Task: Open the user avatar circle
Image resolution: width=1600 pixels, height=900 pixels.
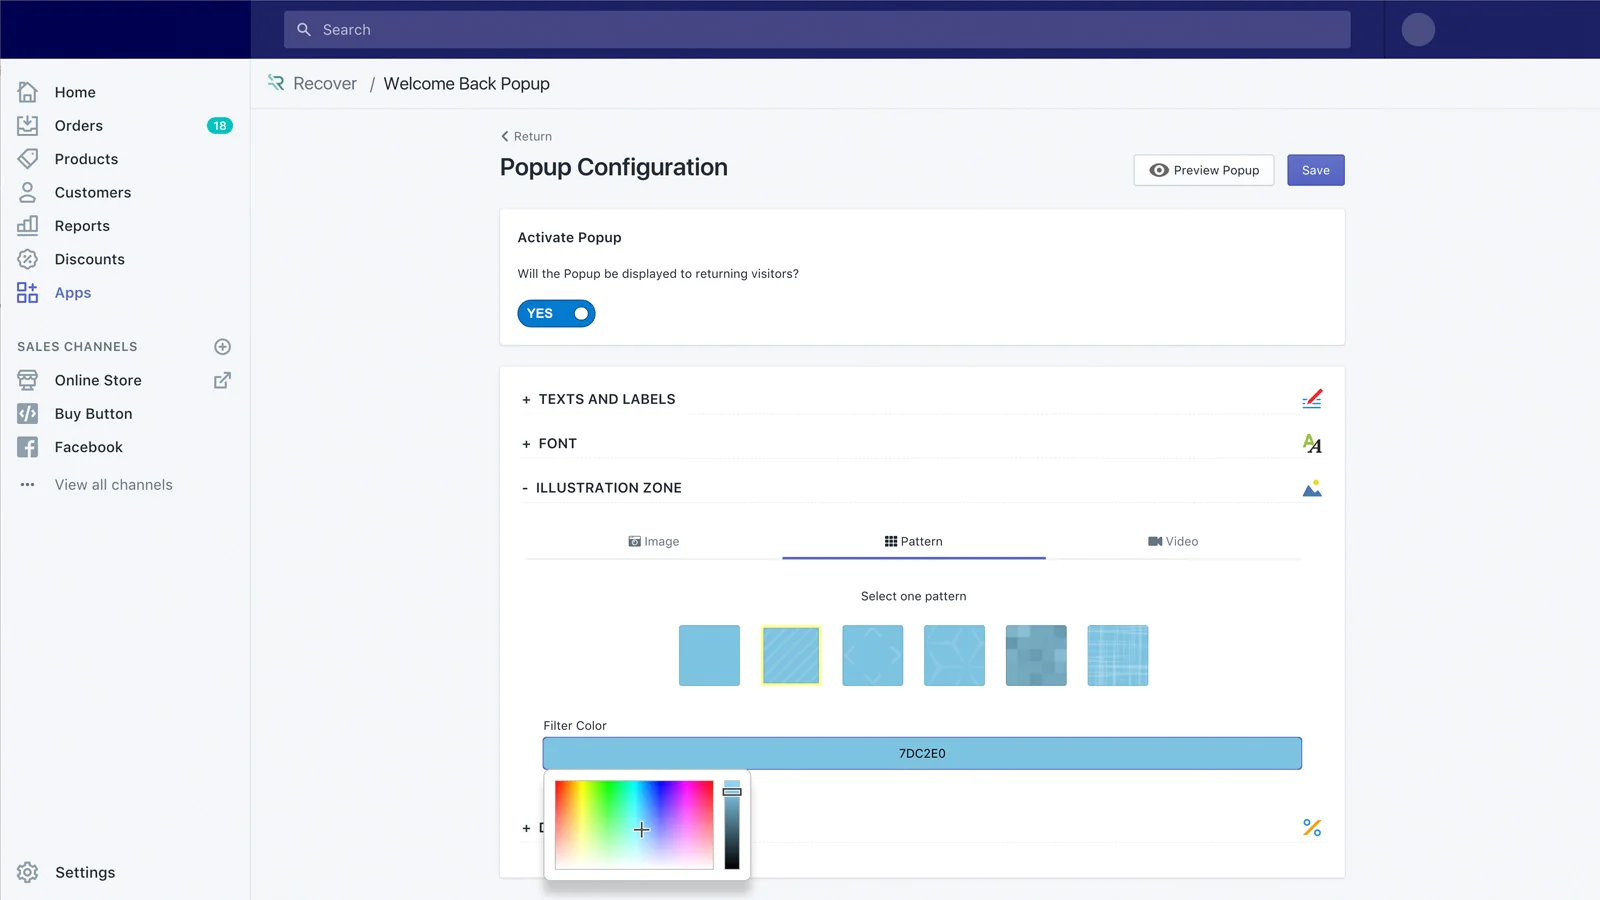Action: 1418,30
